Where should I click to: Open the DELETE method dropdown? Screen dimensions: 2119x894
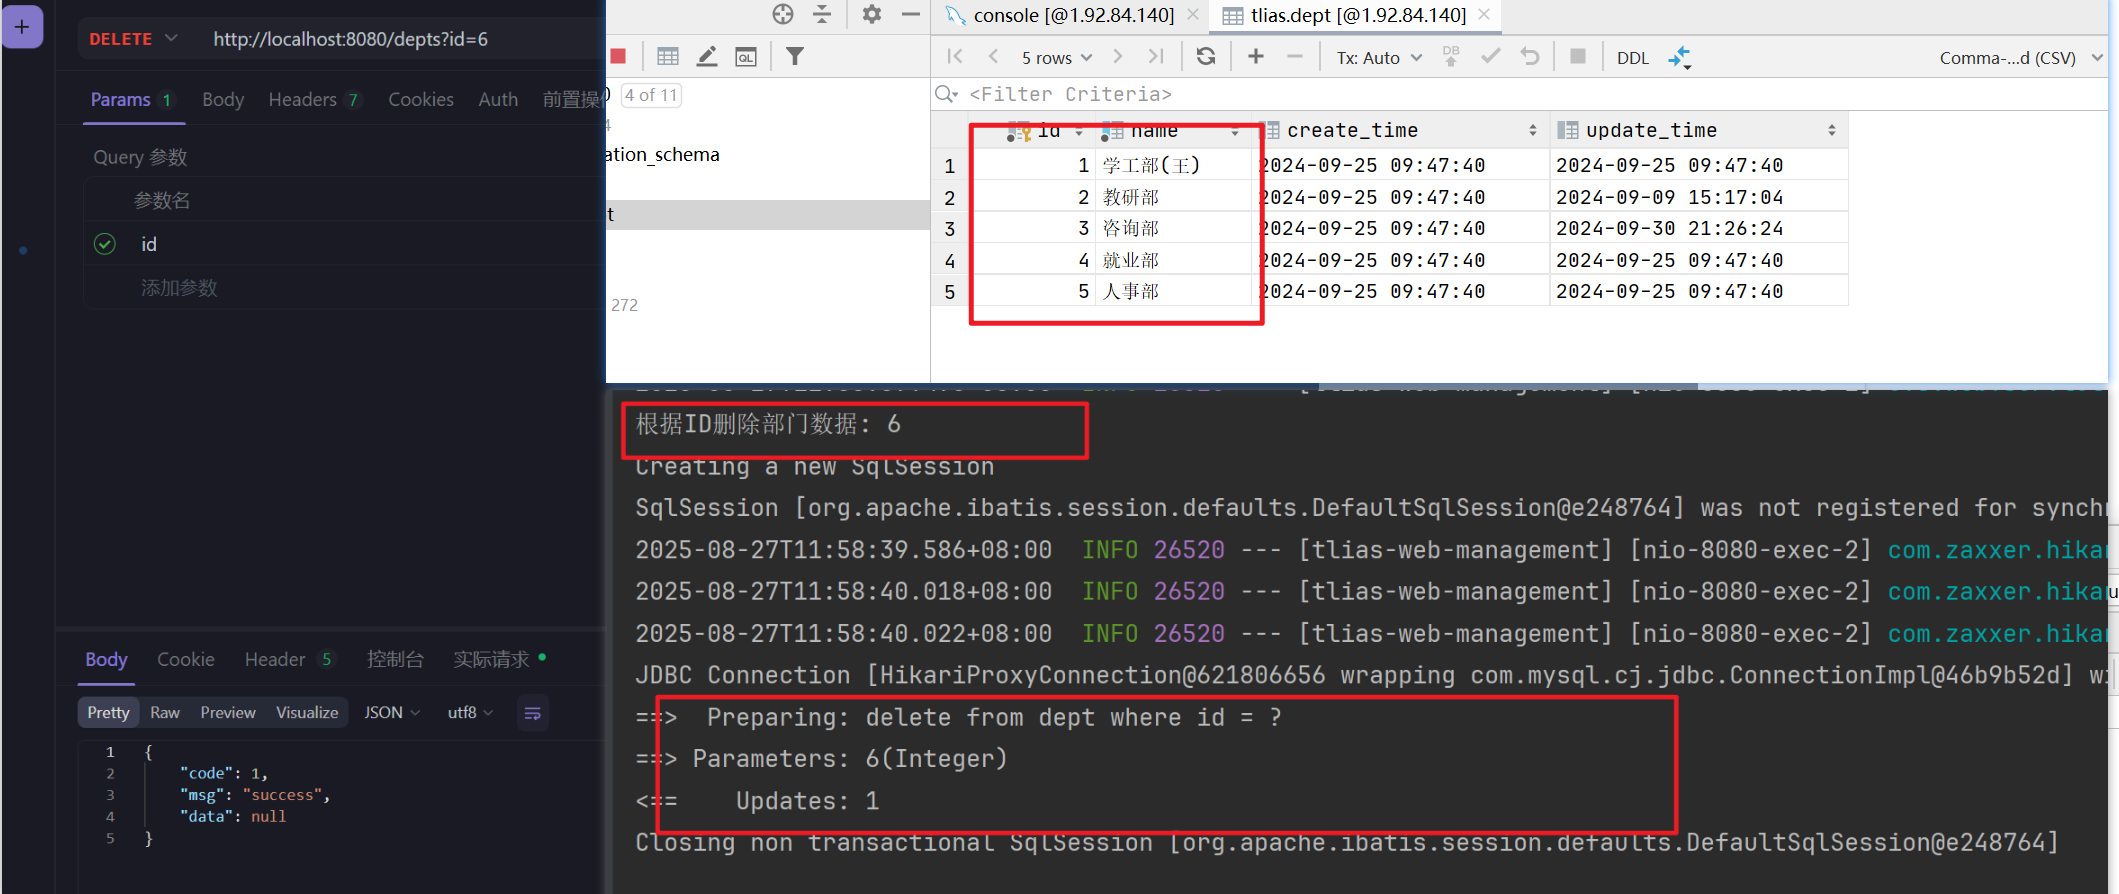(133, 39)
